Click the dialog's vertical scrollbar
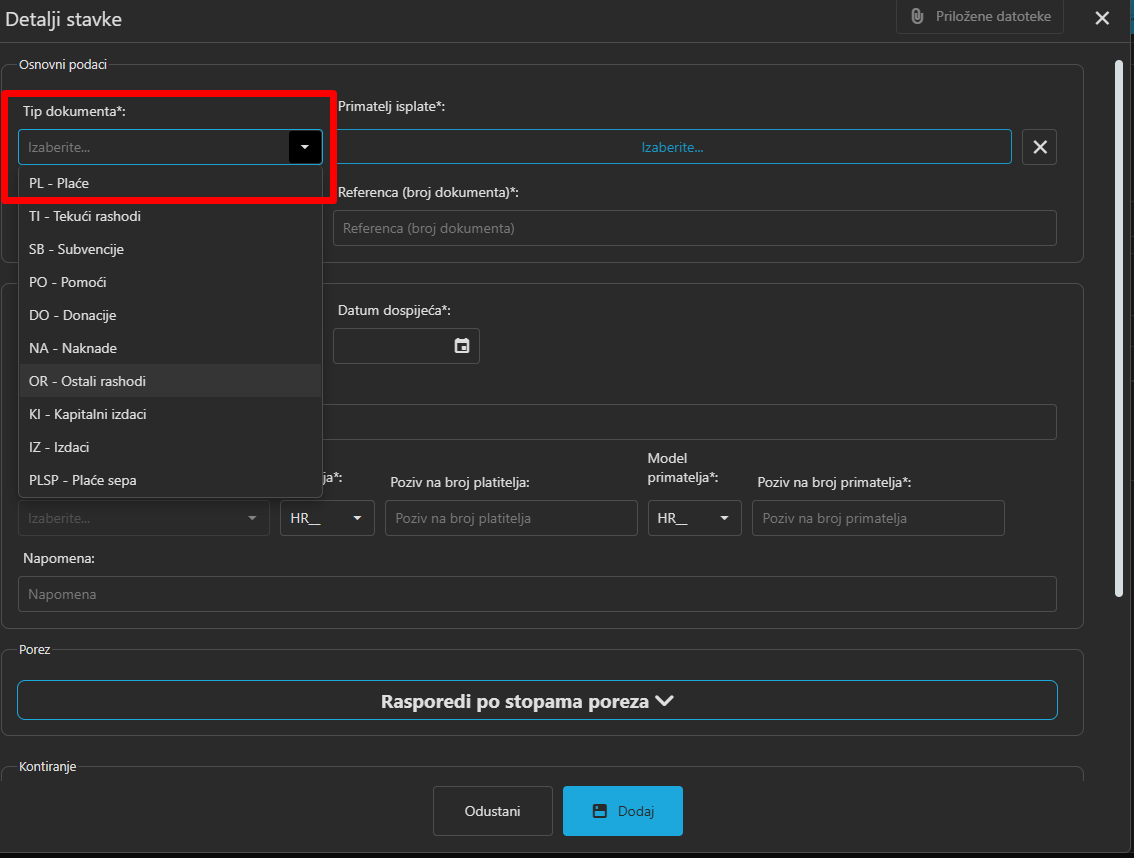Image resolution: width=1134 pixels, height=858 pixels. tap(1119, 330)
